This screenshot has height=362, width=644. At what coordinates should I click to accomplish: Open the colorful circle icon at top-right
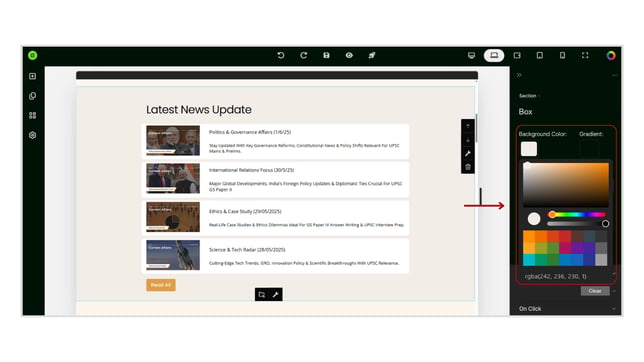click(611, 55)
